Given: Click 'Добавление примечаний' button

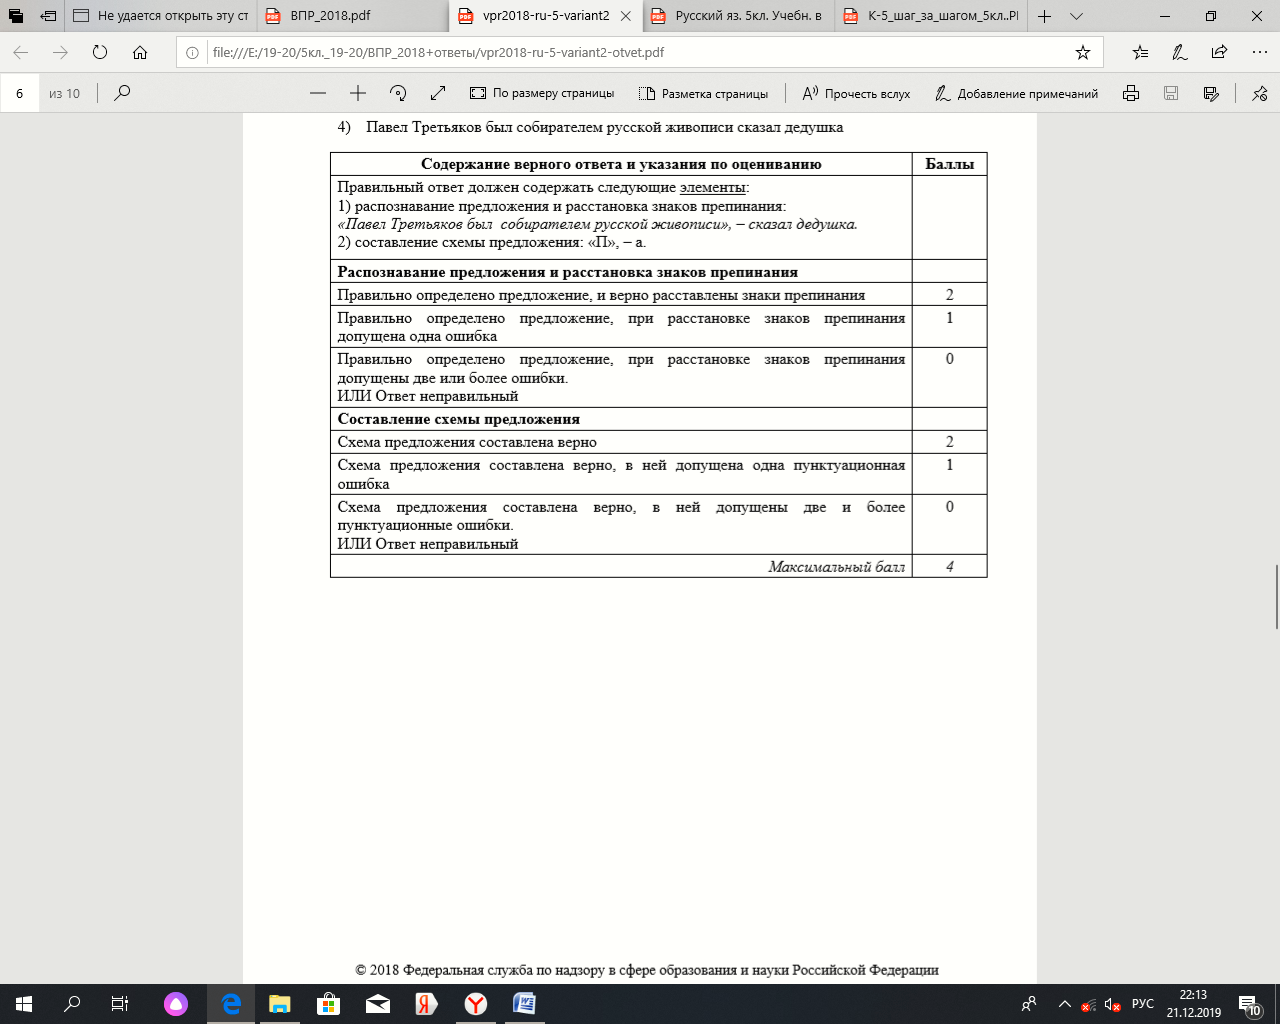Looking at the screenshot, I should (1016, 93).
